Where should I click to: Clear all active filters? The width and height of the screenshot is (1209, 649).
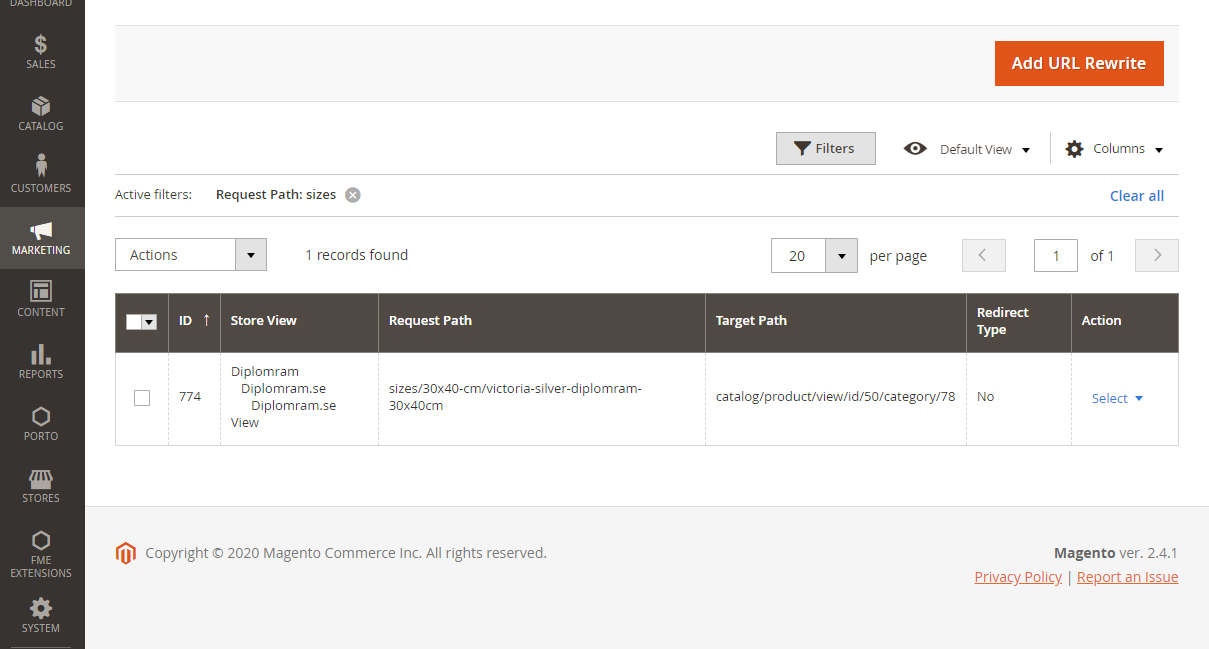[x=1137, y=196]
